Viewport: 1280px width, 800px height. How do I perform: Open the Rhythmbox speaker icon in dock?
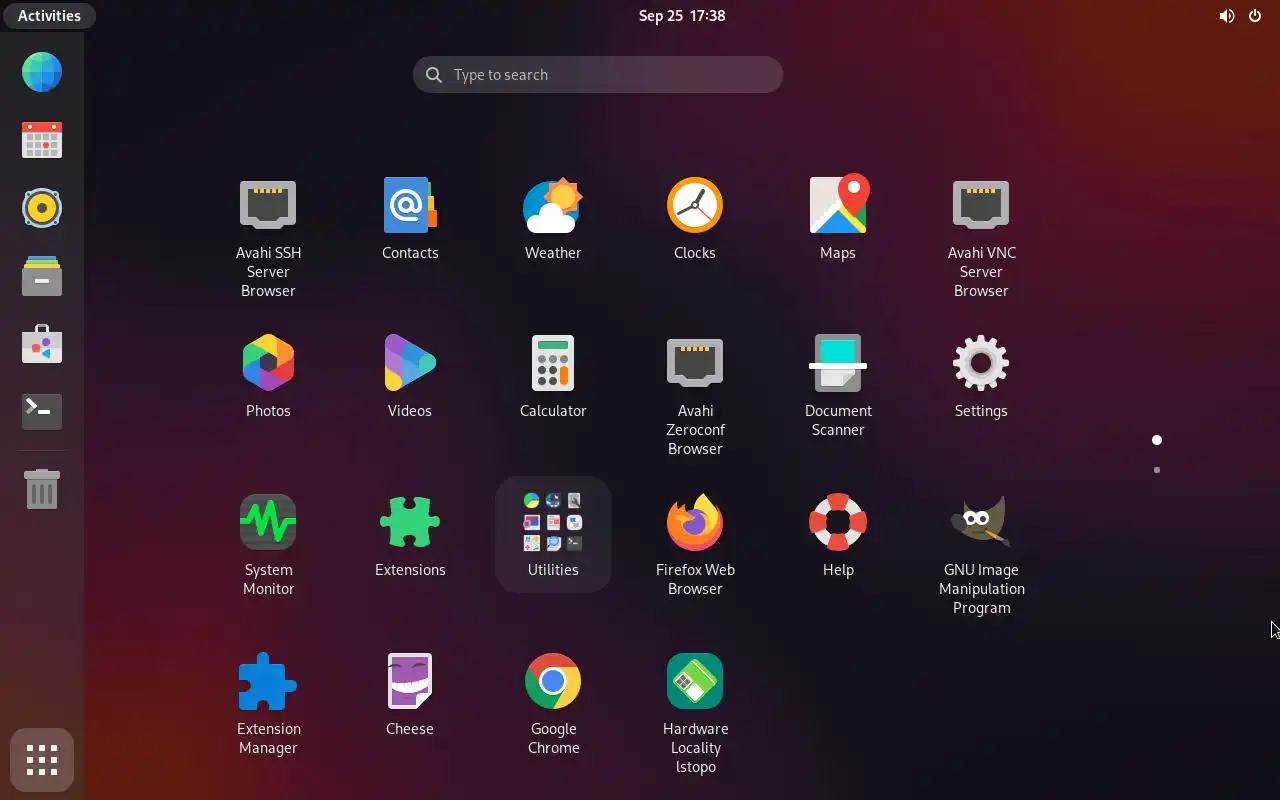click(42, 208)
